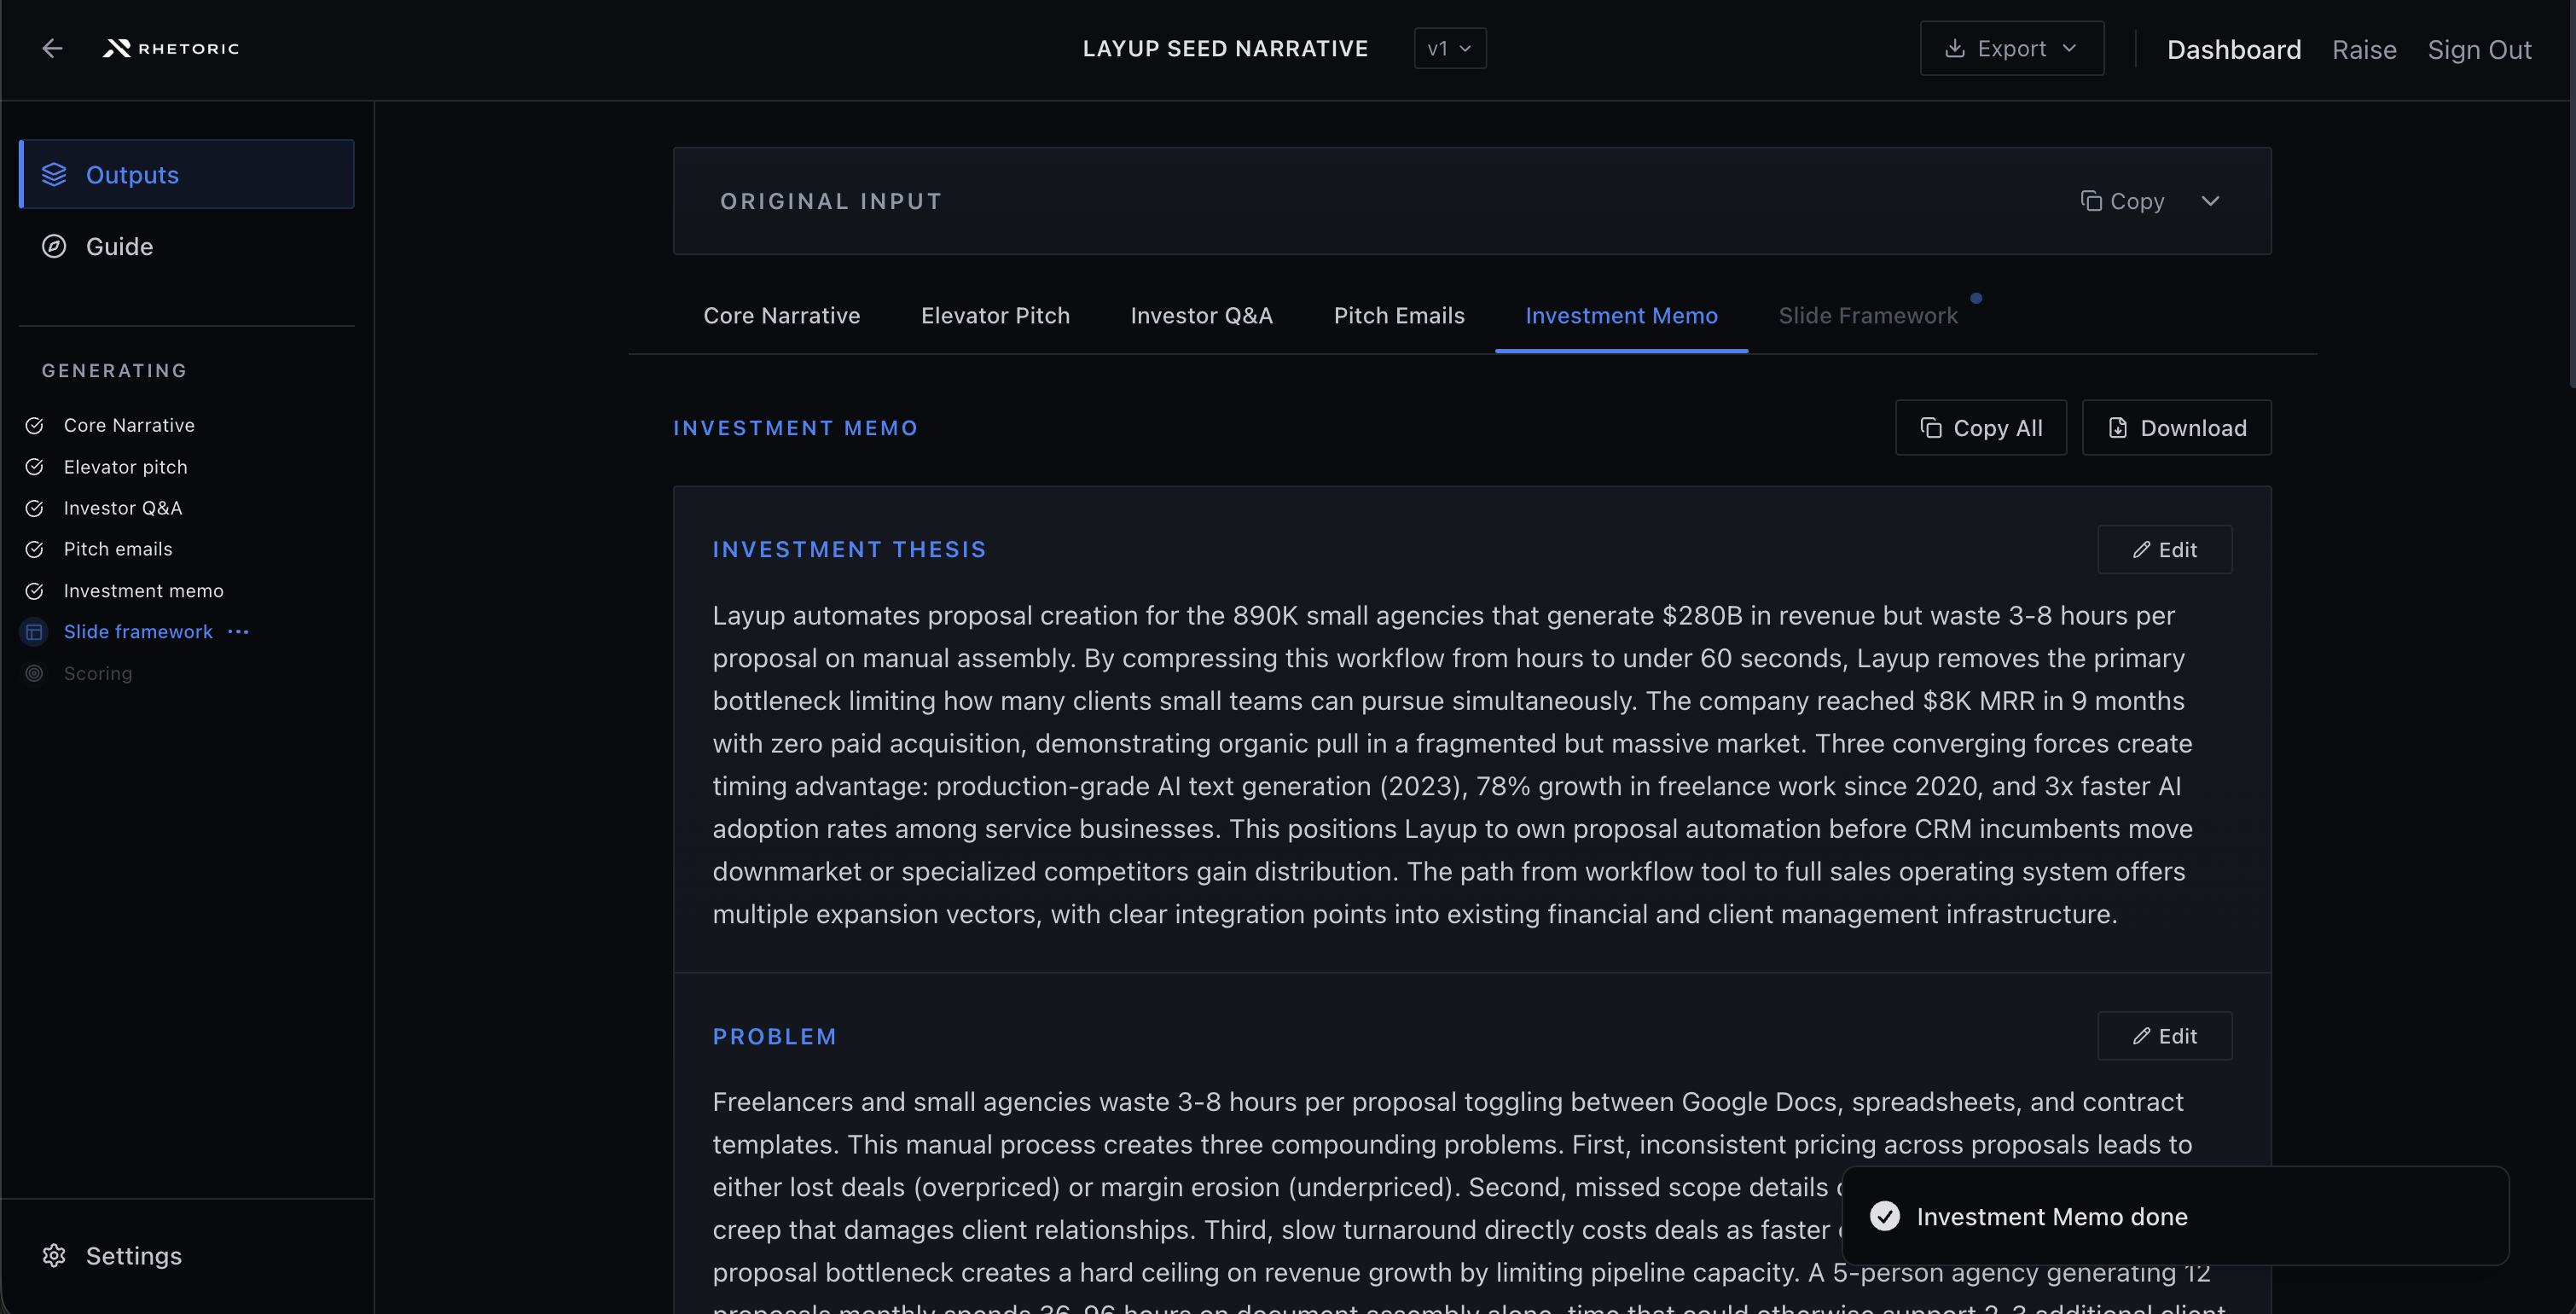Click the Scoring target icon

click(x=34, y=673)
